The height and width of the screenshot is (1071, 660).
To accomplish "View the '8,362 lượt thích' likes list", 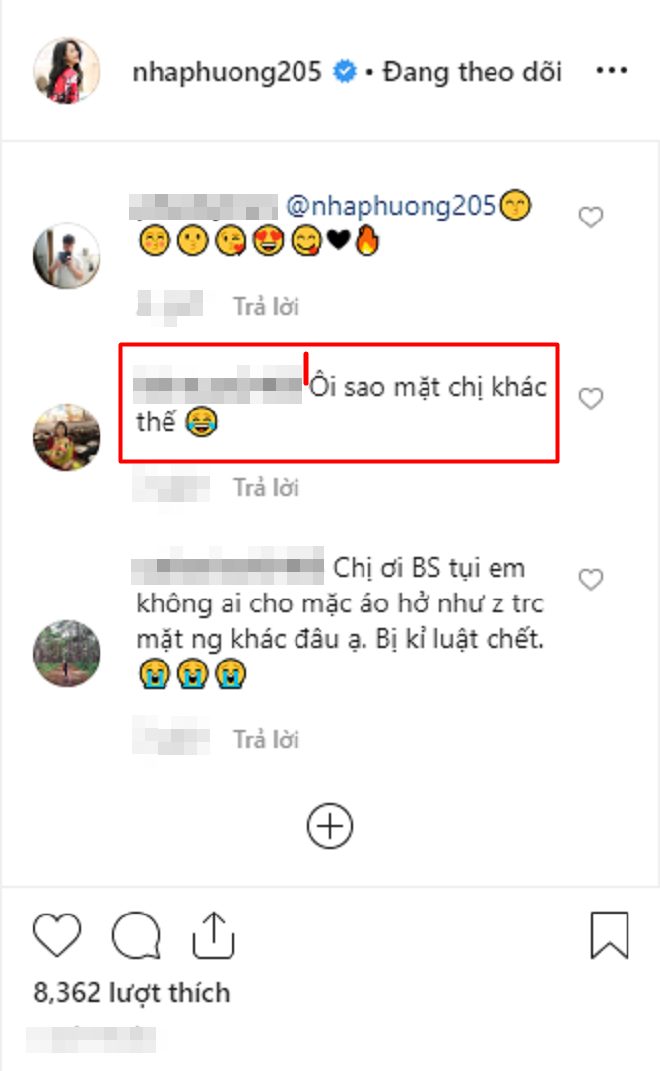I will point(132,992).
